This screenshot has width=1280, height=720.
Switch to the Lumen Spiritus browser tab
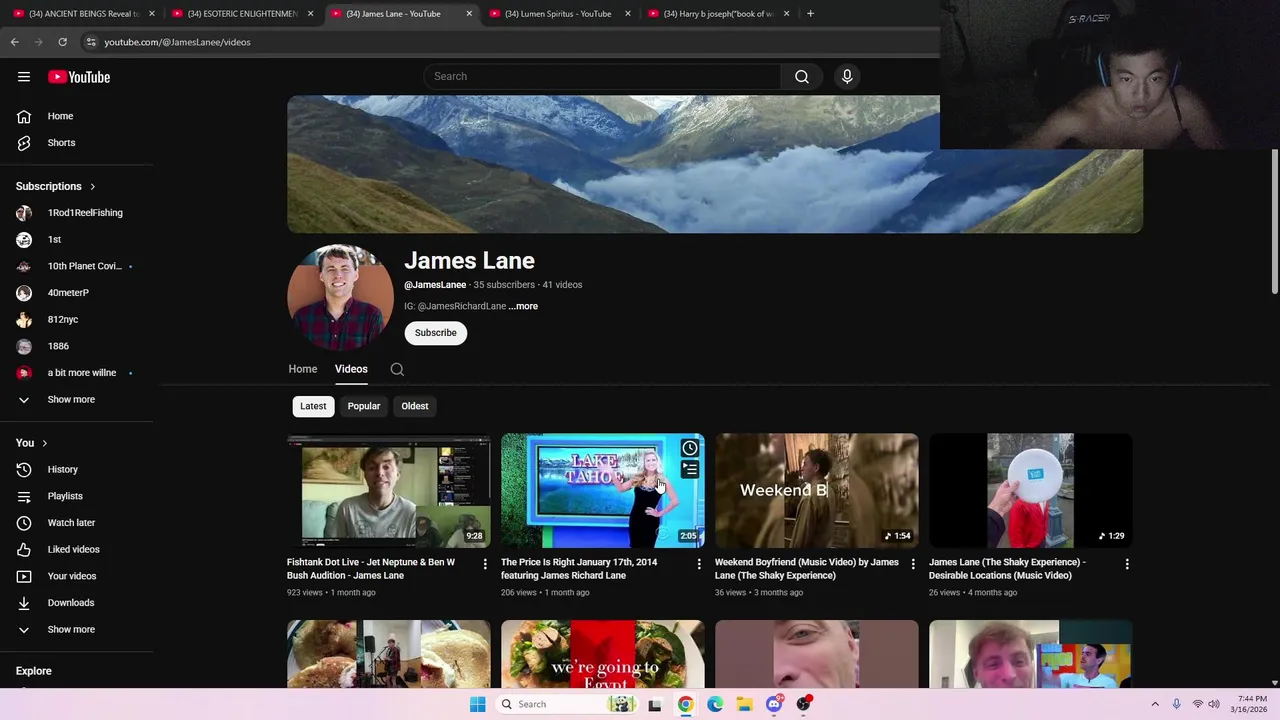coord(557,14)
